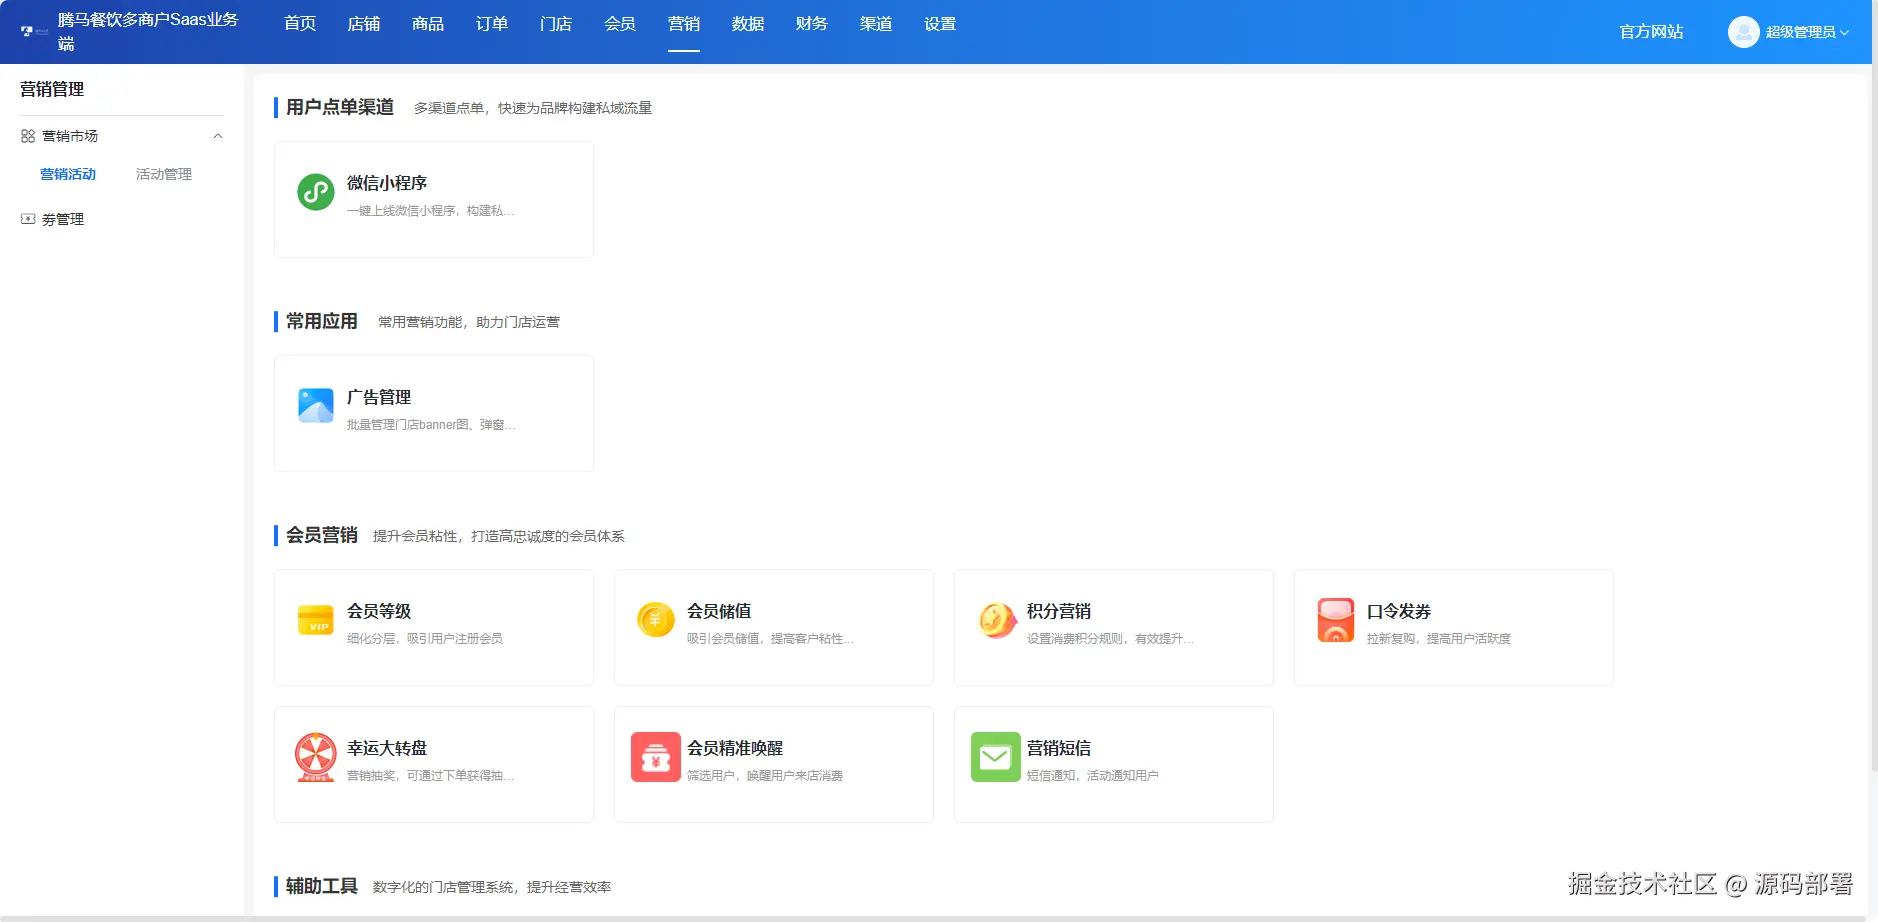
Task: Open the 微信小程序 card title
Action: coord(387,183)
